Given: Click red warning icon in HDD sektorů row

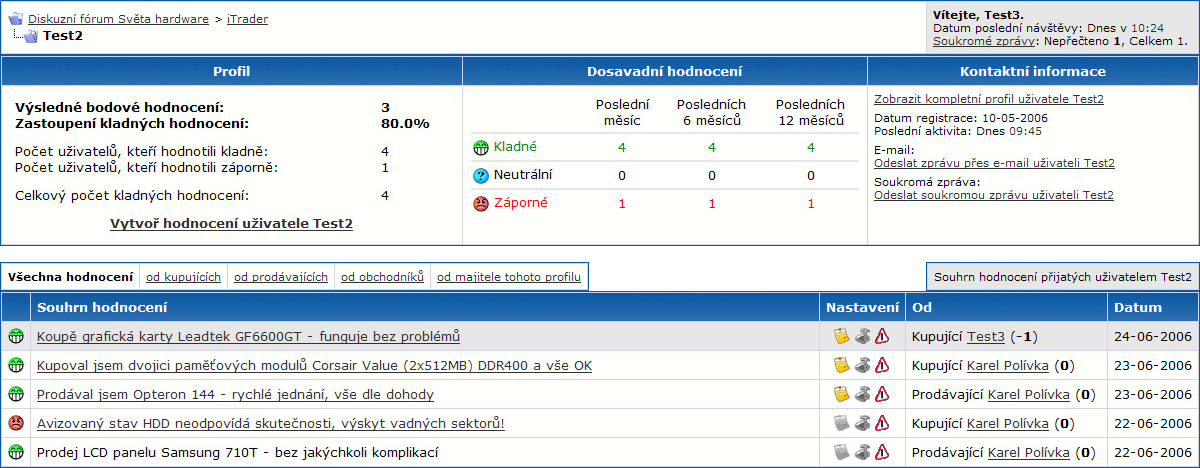Looking at the screenshot, I should coord(881,424).
